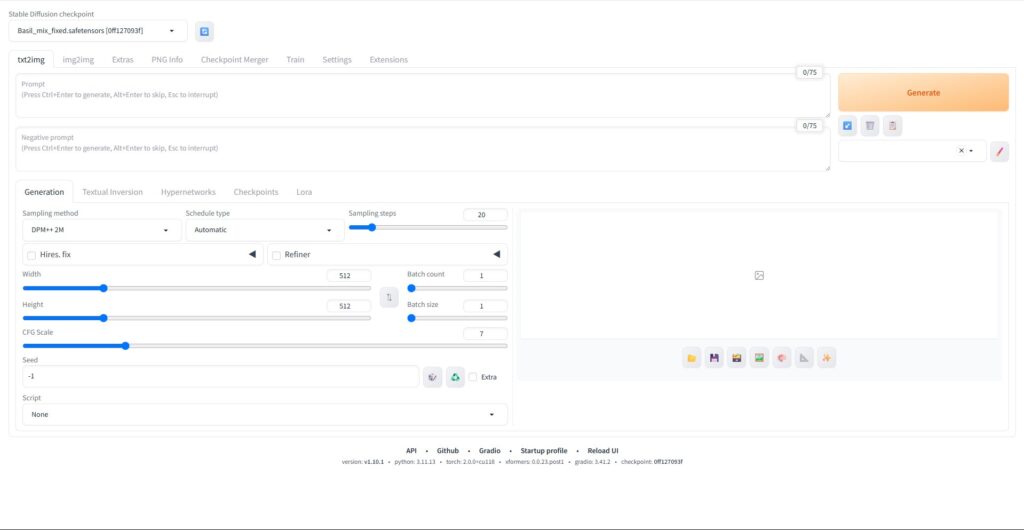
Task: Click the blue arrow read-parameters icon under Generate
Action: point(847,125)
